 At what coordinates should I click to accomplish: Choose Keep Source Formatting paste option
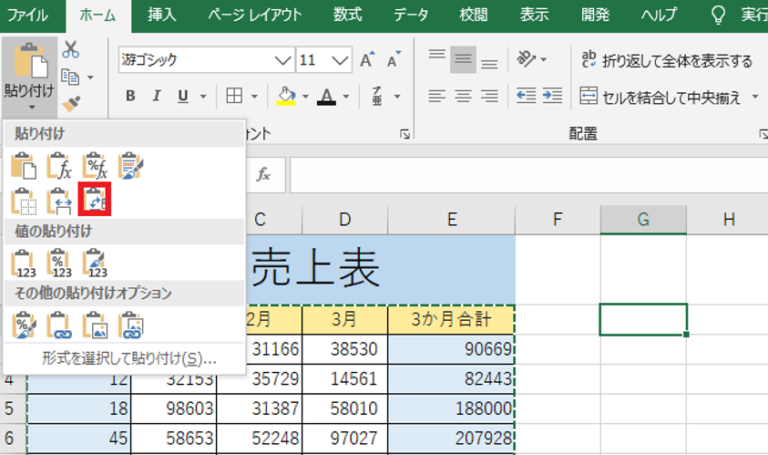pos(131,166)
